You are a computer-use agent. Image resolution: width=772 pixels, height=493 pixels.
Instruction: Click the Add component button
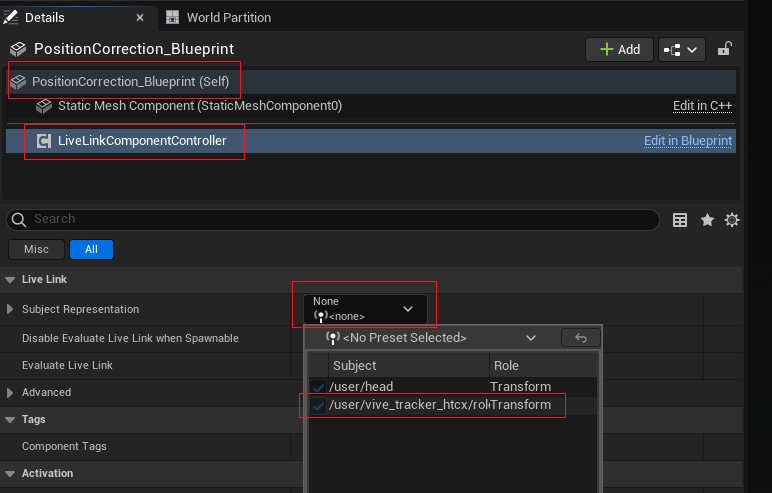[619, 49]
